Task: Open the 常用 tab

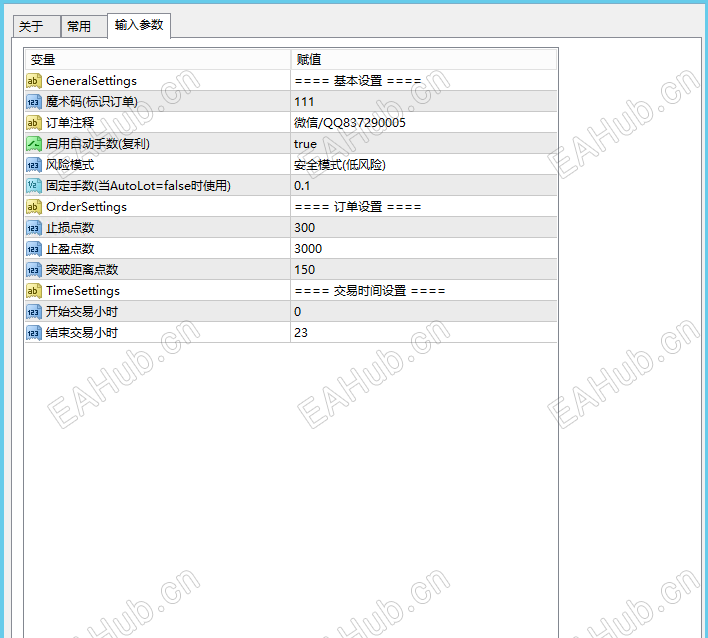Action: click(x=84, y=26)
